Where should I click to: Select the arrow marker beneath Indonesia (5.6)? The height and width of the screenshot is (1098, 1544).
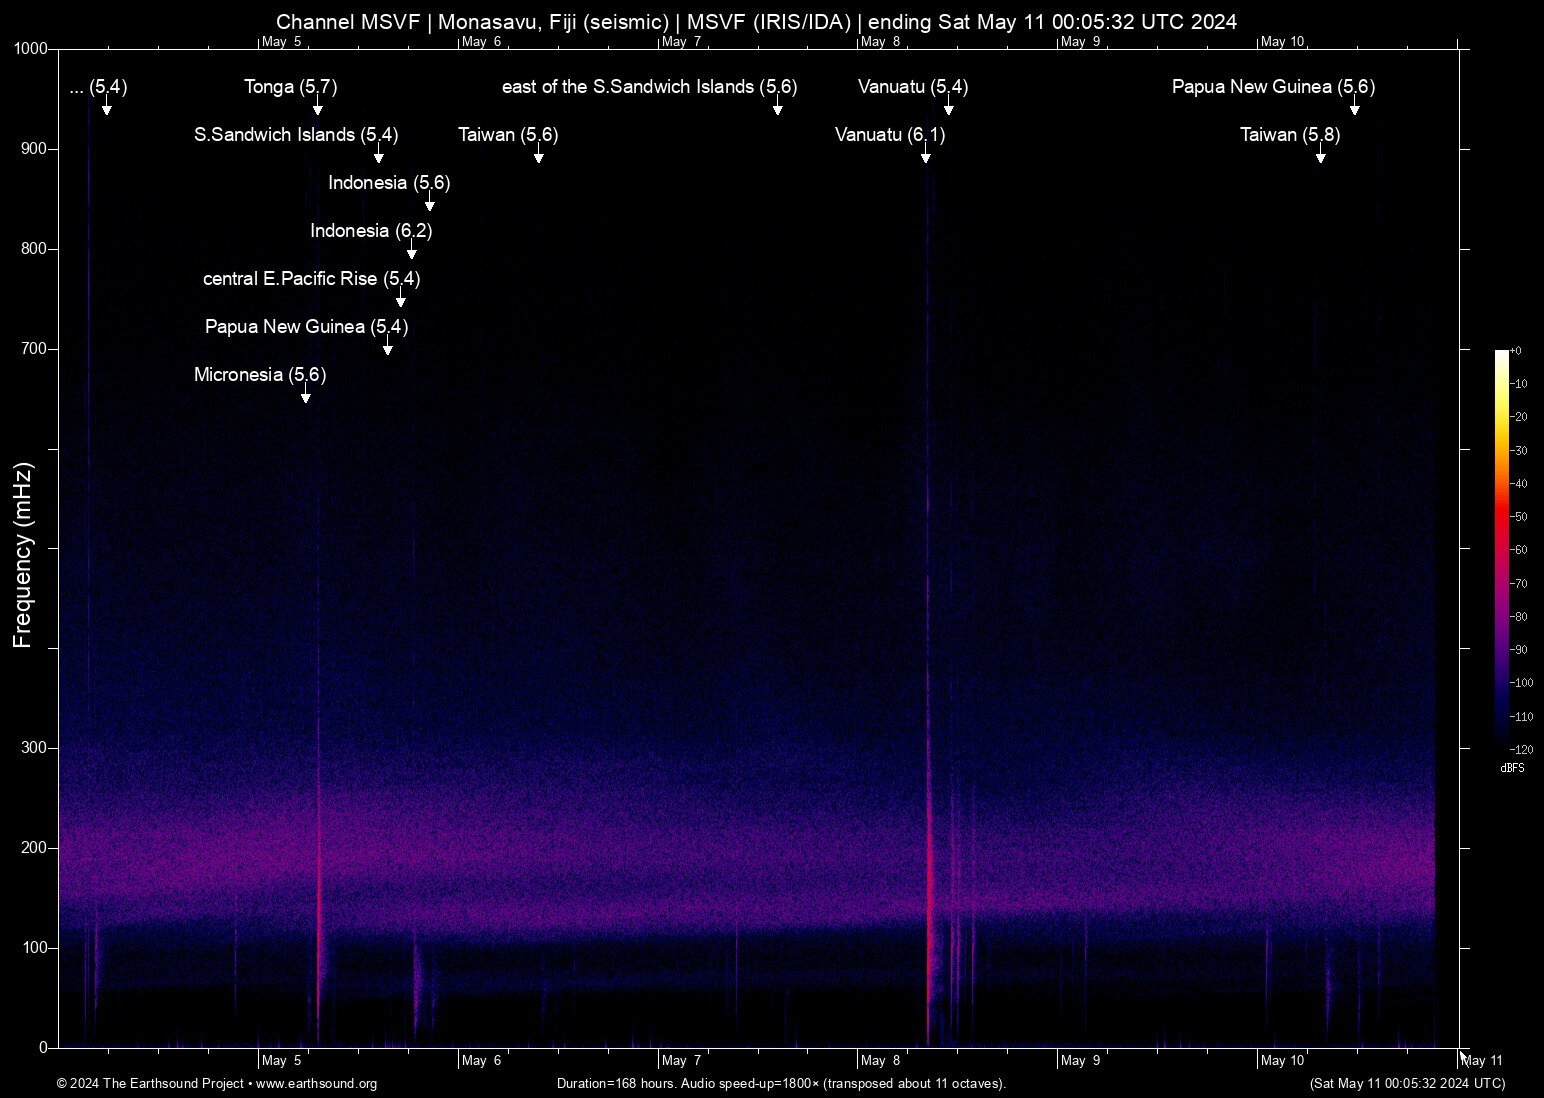[430, 202]
